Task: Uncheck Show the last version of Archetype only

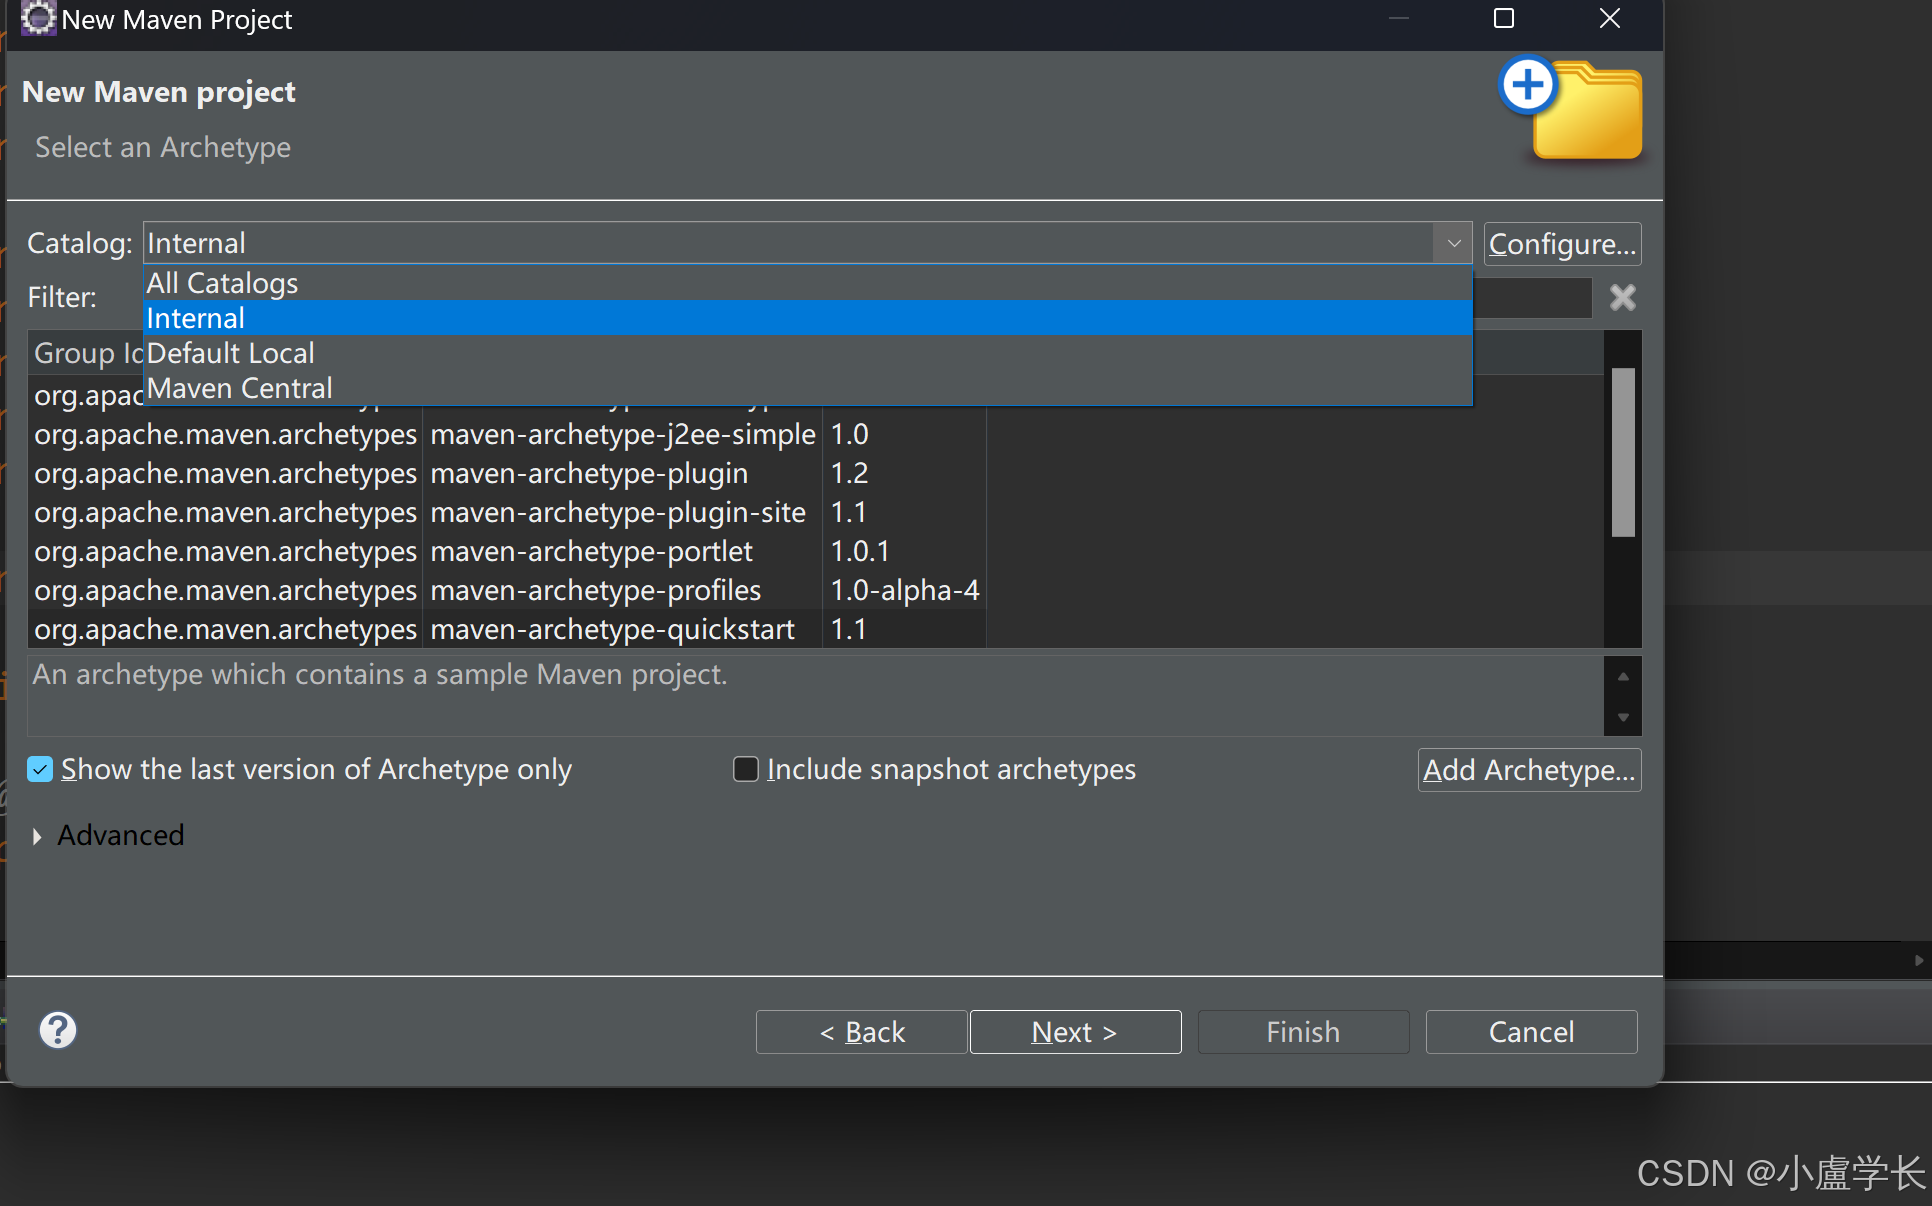Action: [x=39, y=769]
